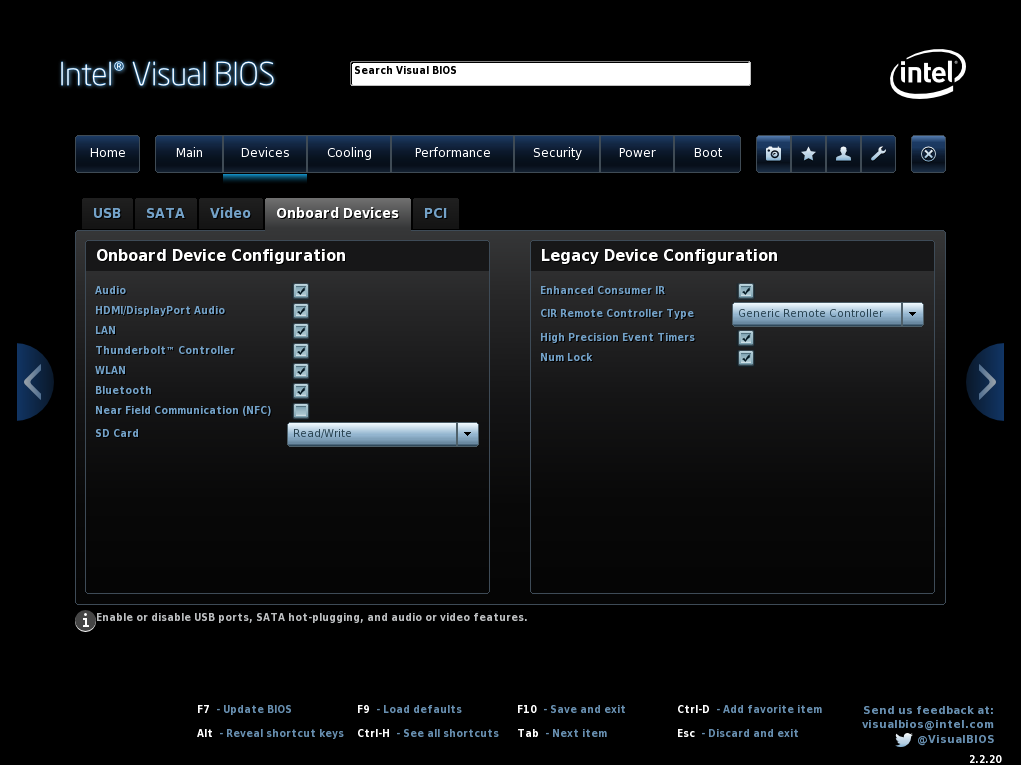Switch to the USB tab
1021x765 pixels.
(x=107, y=214)
